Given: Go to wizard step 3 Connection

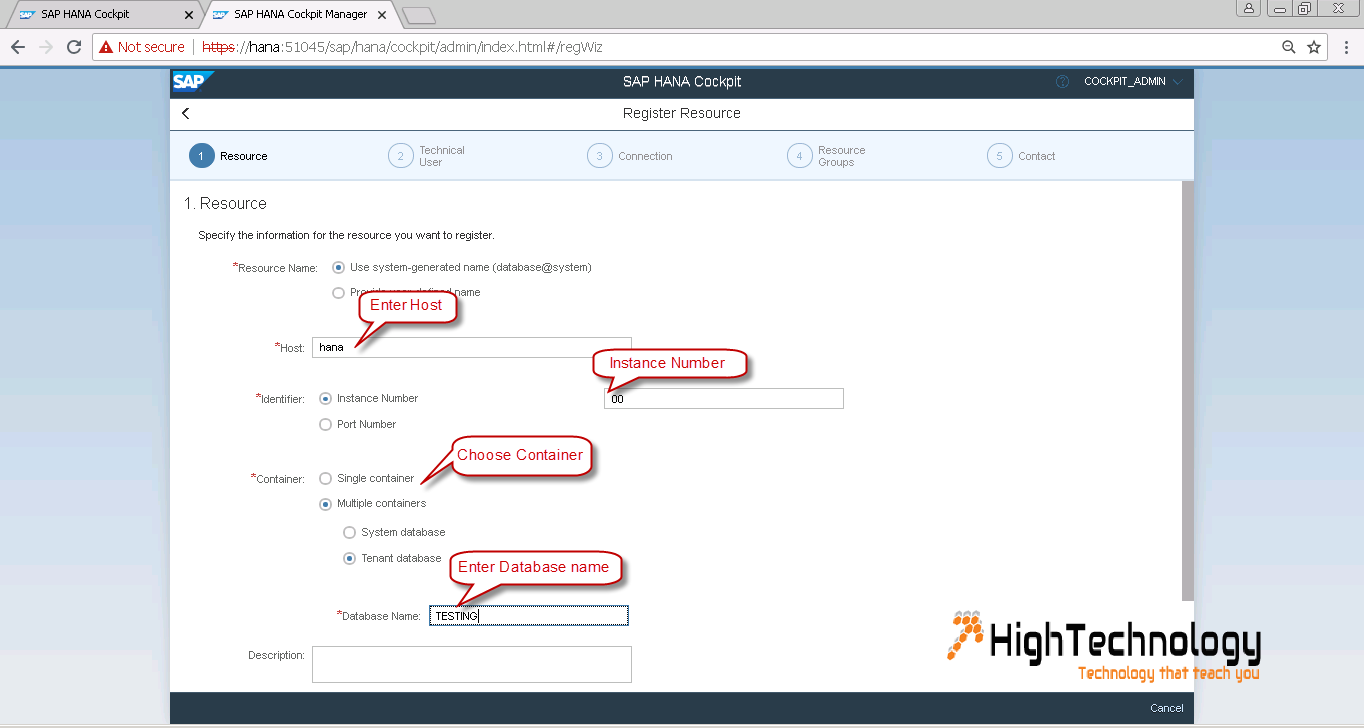Looking at the screenshot, I should [x=630, y=156].
